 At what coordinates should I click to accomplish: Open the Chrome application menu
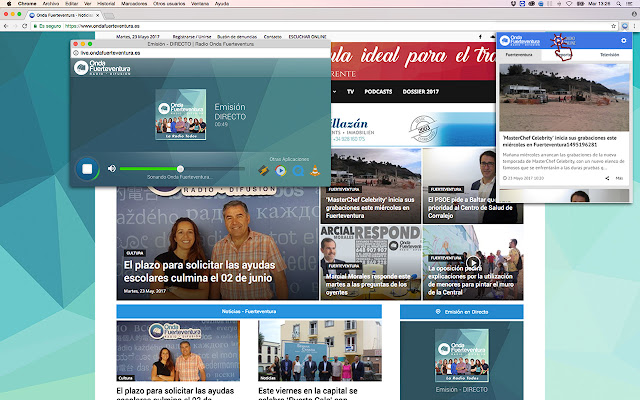point(27,3)
